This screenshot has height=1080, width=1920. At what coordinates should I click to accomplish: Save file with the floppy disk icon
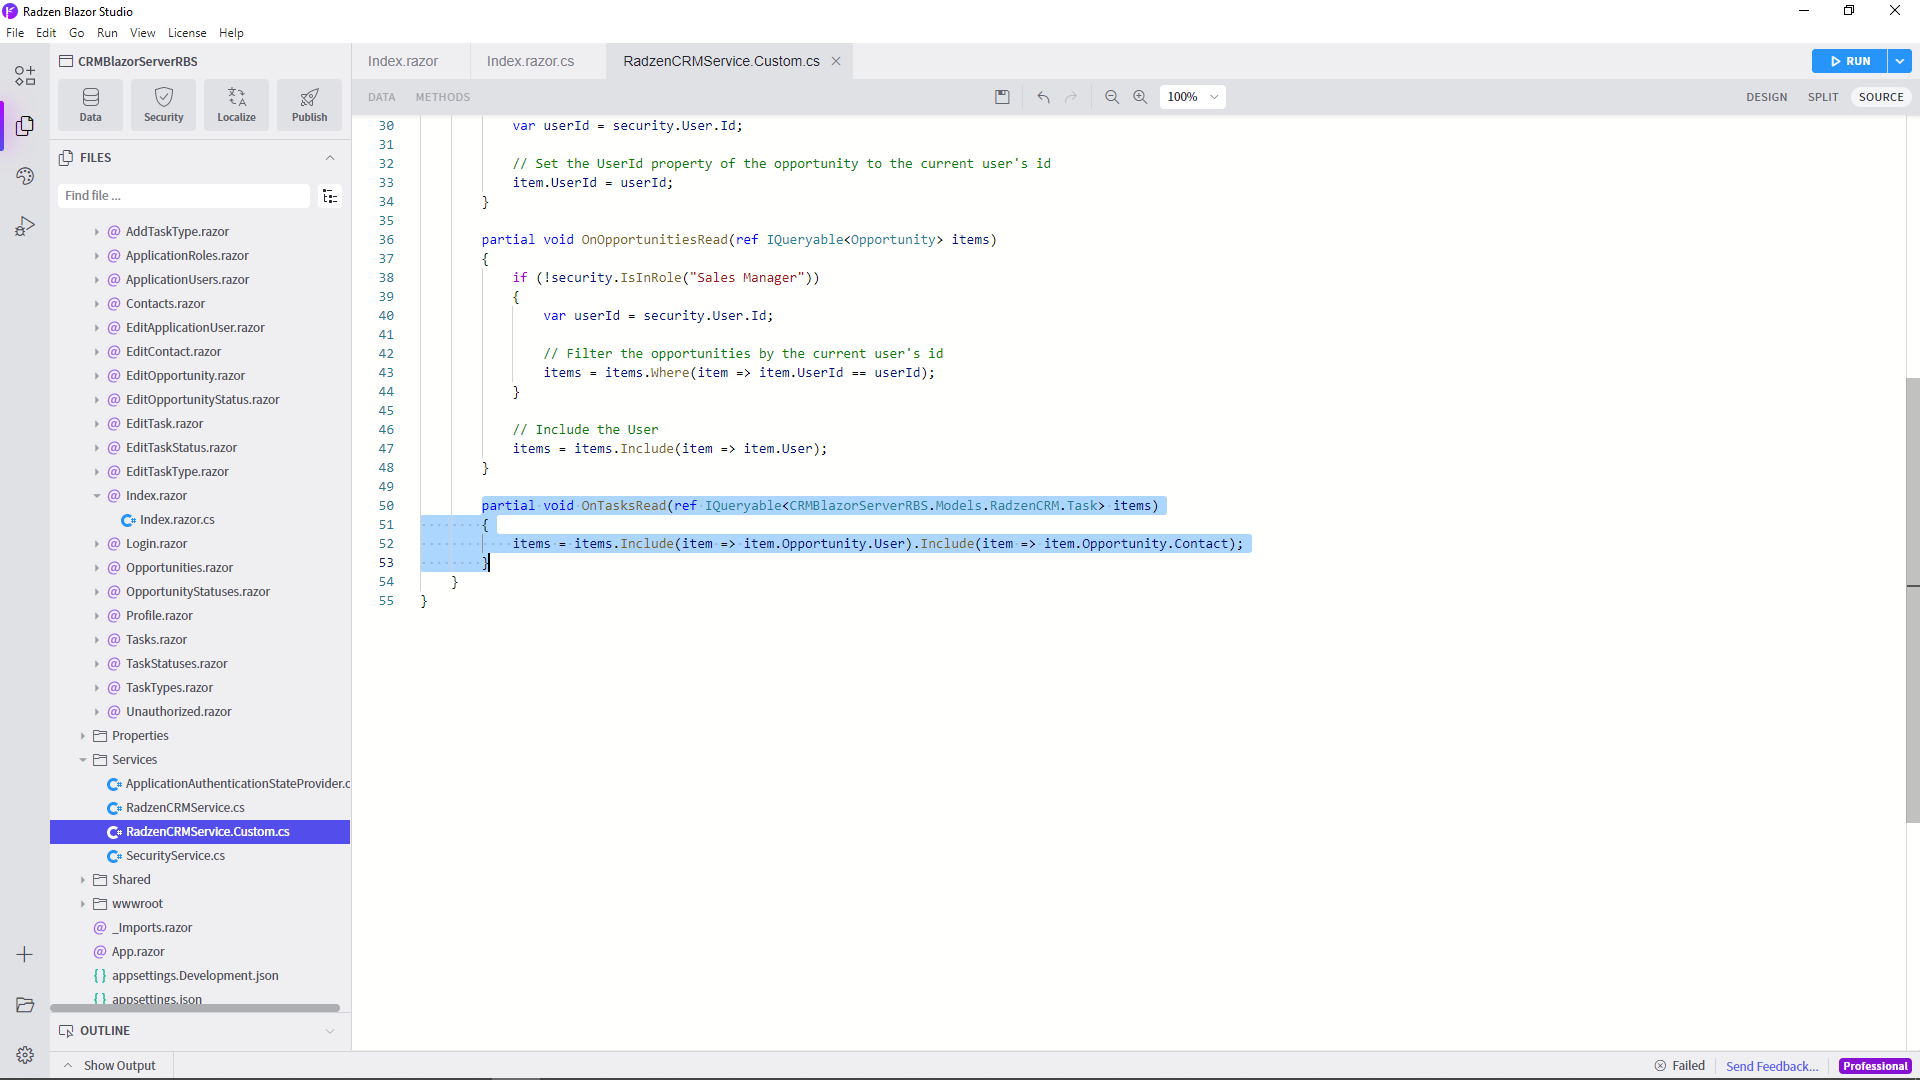(x=1002, y=97)
